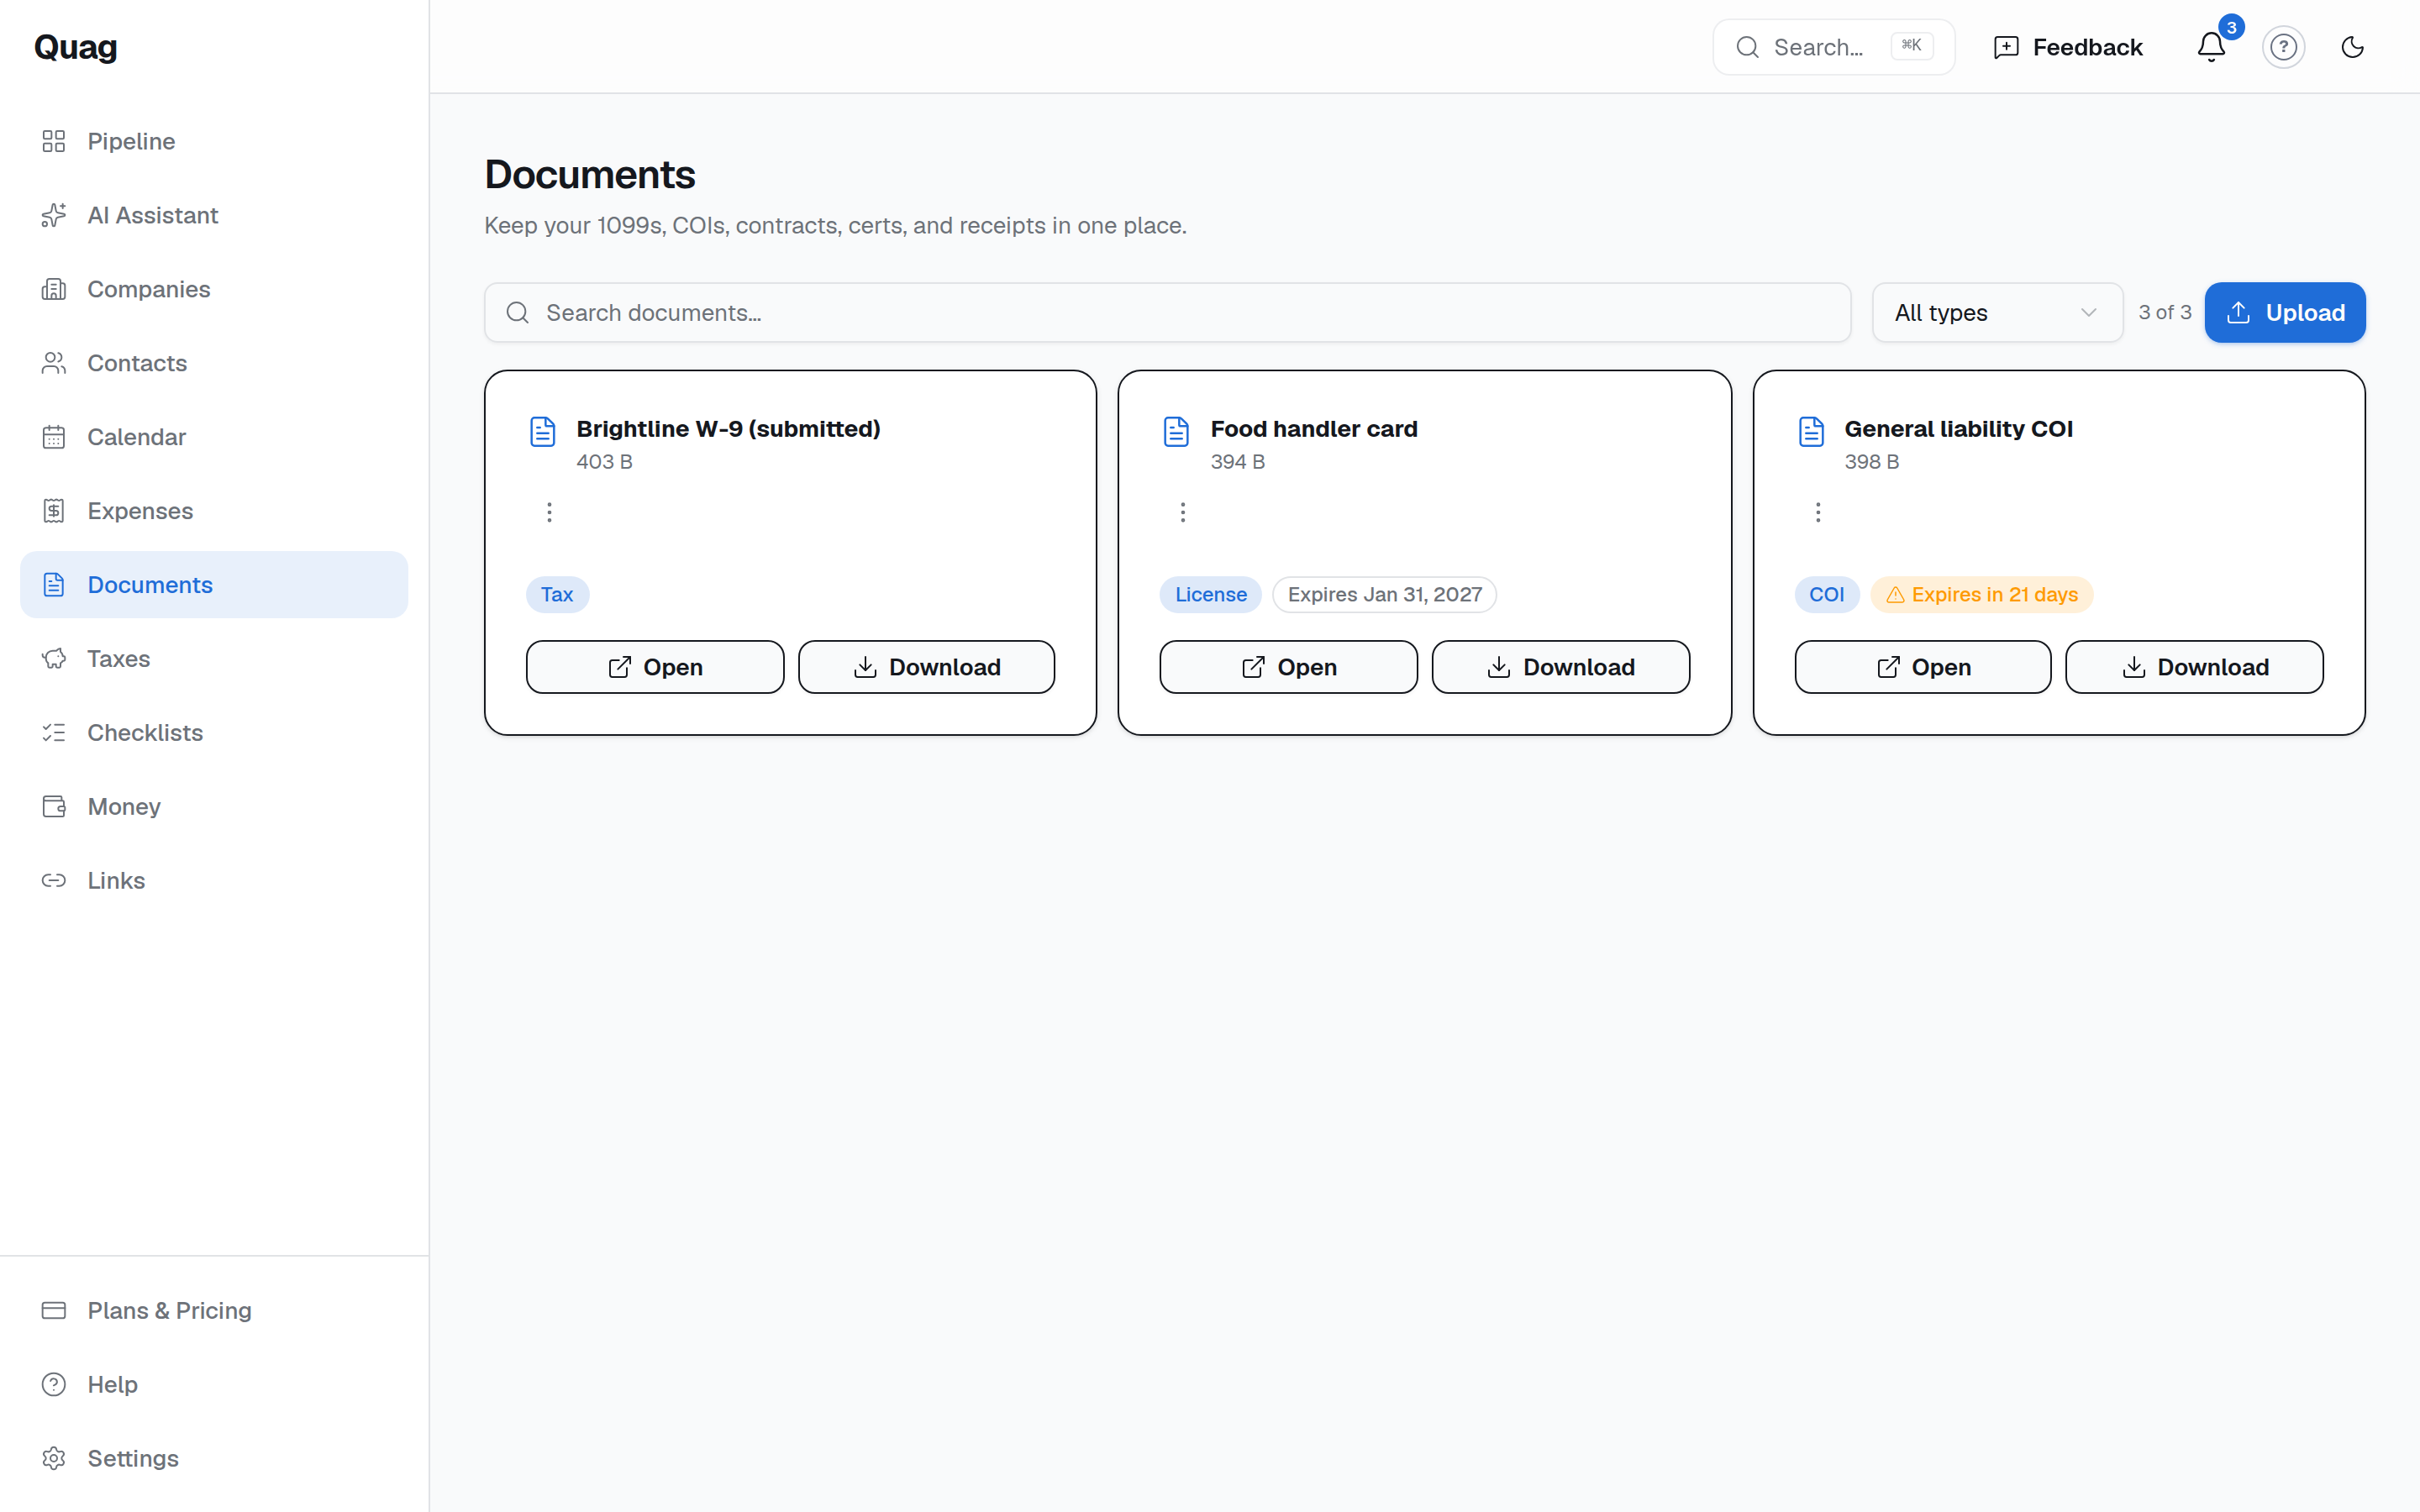Image resolution: width=2420 pixels, height=1512 pixels.
Task: Expand the All types filter dropdown
Action: point(1997,313)
